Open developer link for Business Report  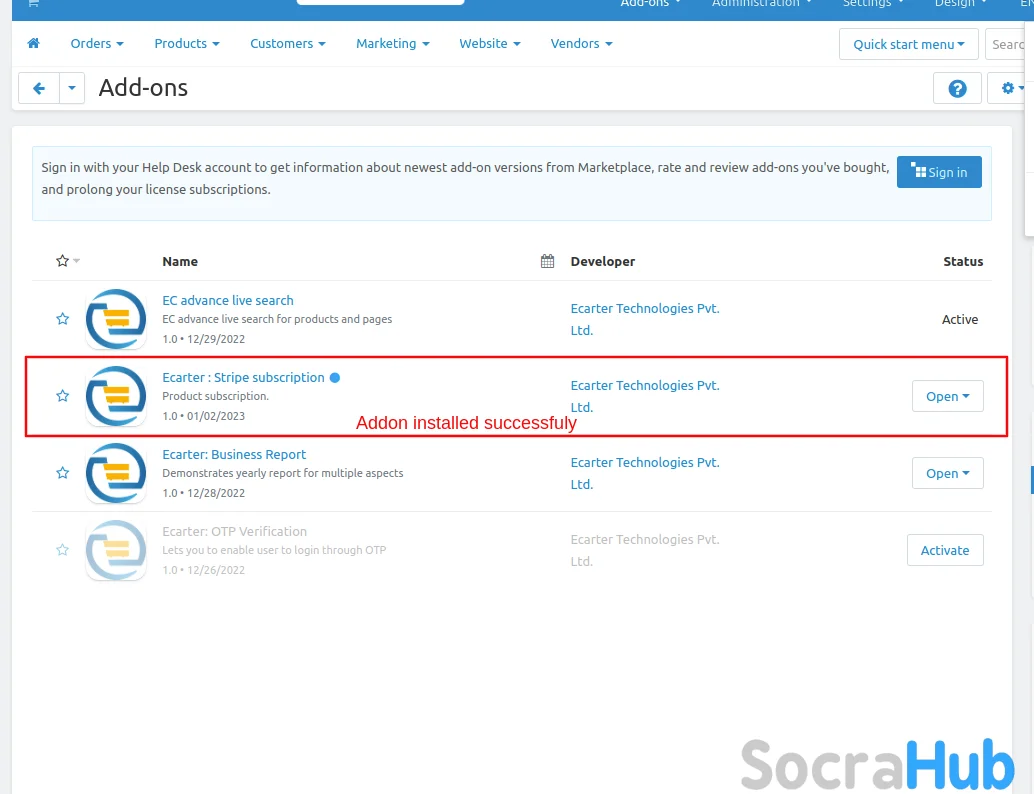pyautogui.click(x=645, y=473)
